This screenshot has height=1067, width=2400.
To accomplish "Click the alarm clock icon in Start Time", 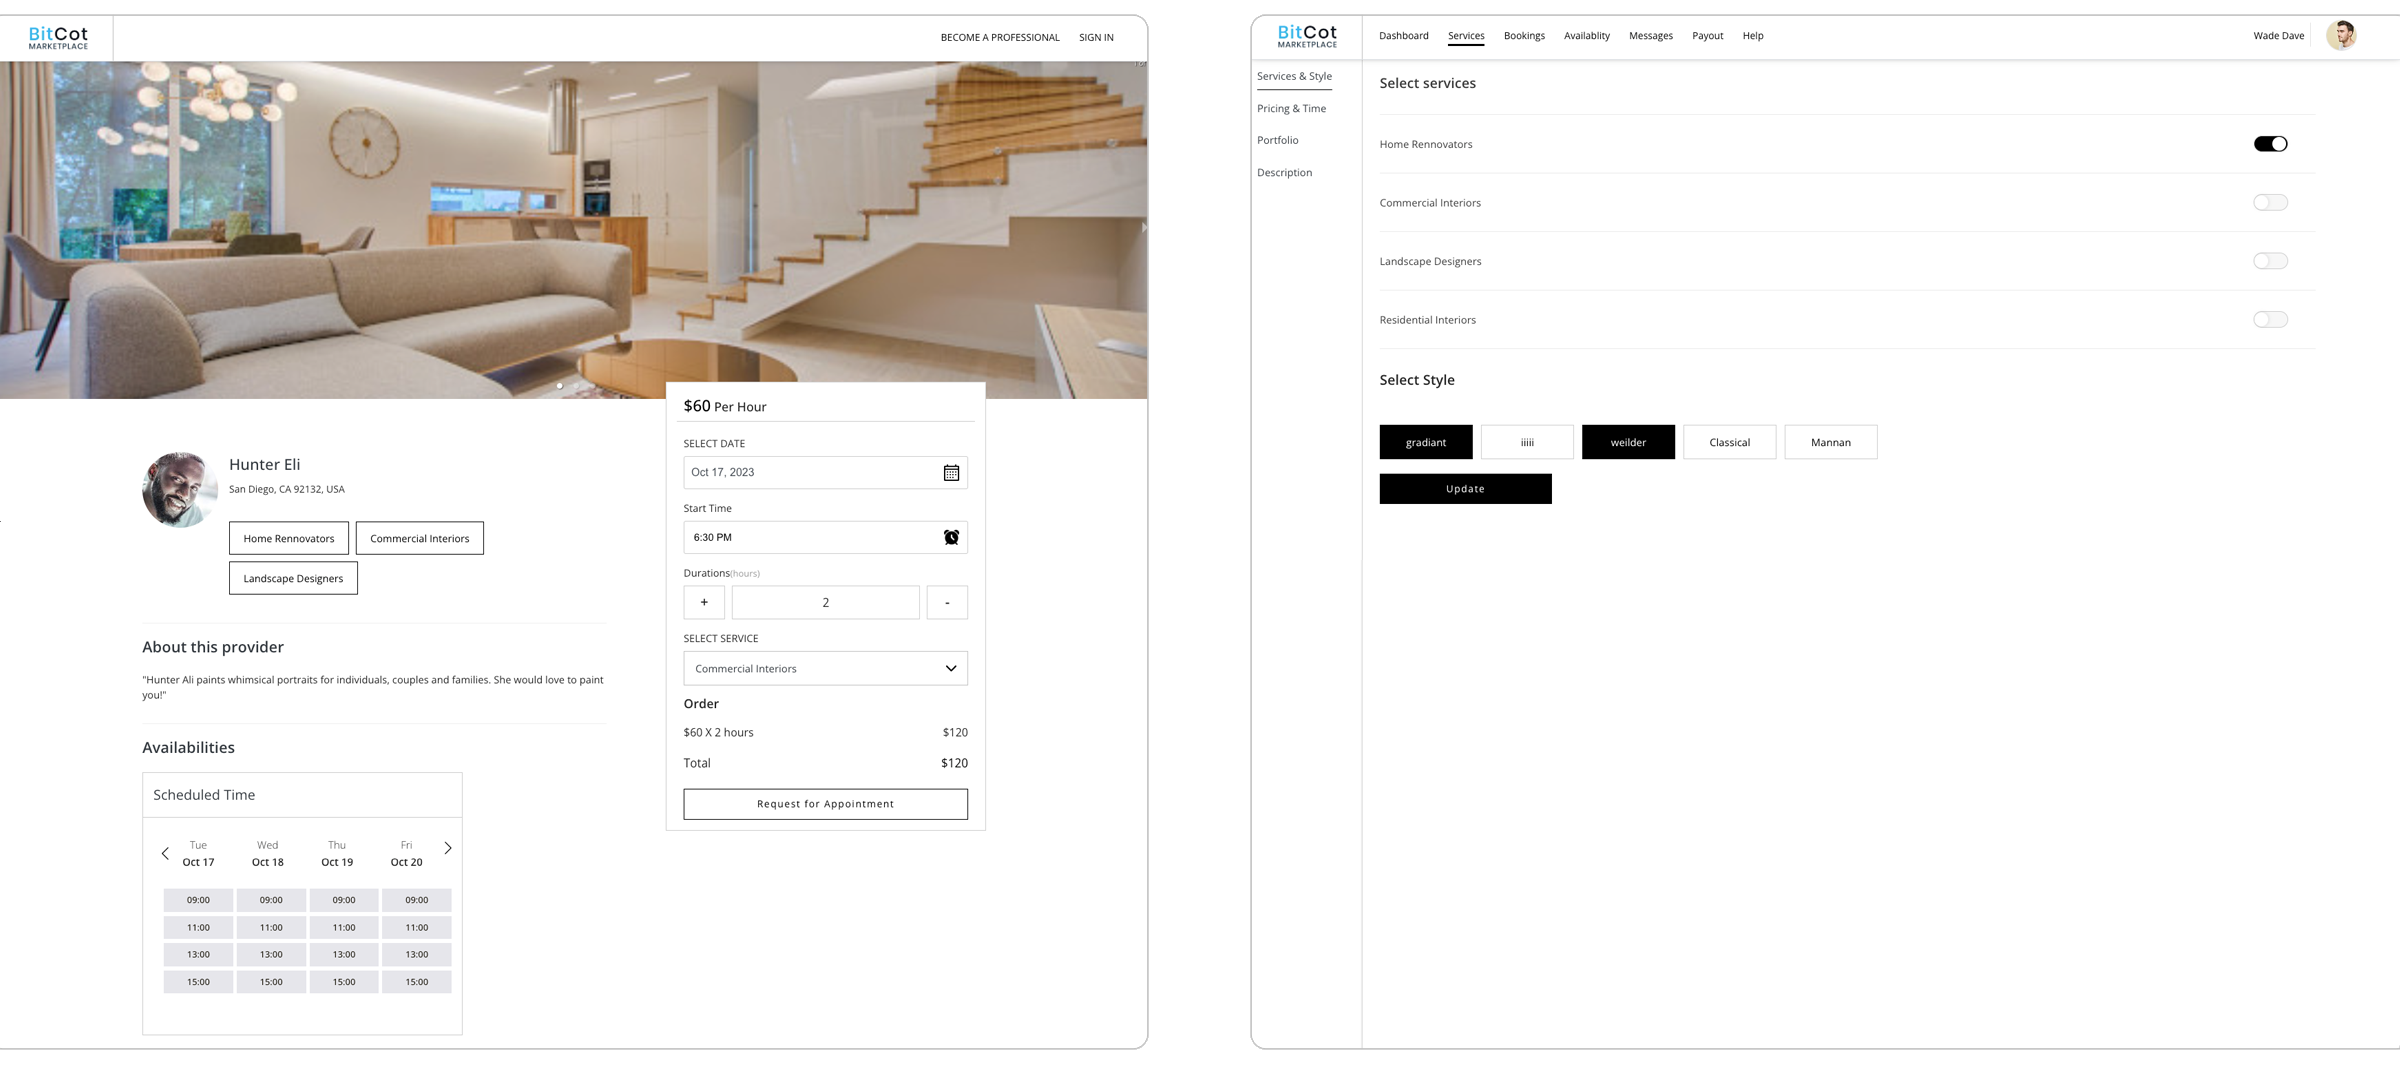I will [951, 538].
